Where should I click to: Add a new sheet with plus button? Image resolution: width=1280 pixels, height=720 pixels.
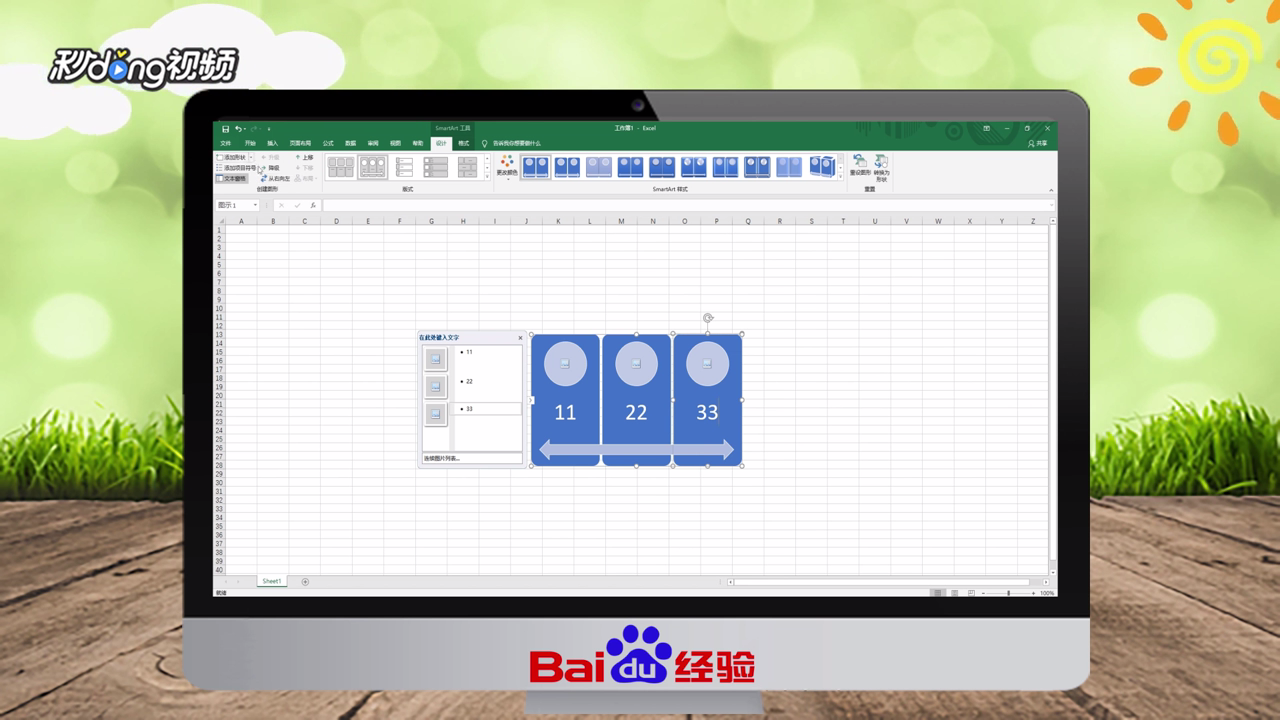(x=305, y=581)
